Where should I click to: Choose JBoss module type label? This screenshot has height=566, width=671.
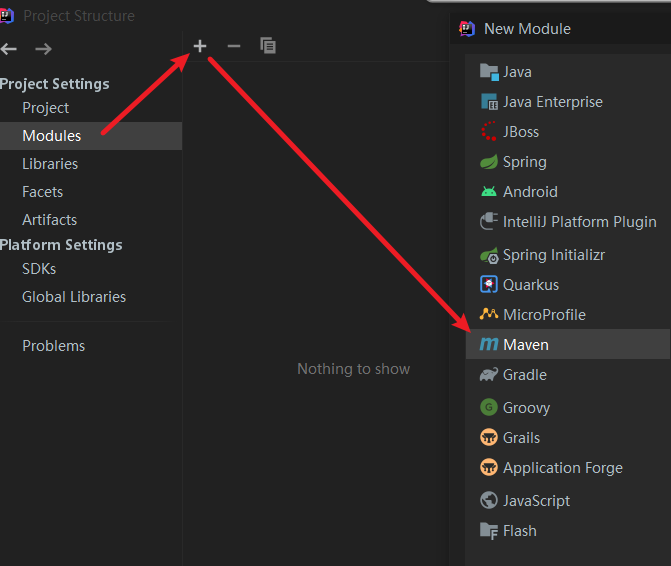point(521,132)
